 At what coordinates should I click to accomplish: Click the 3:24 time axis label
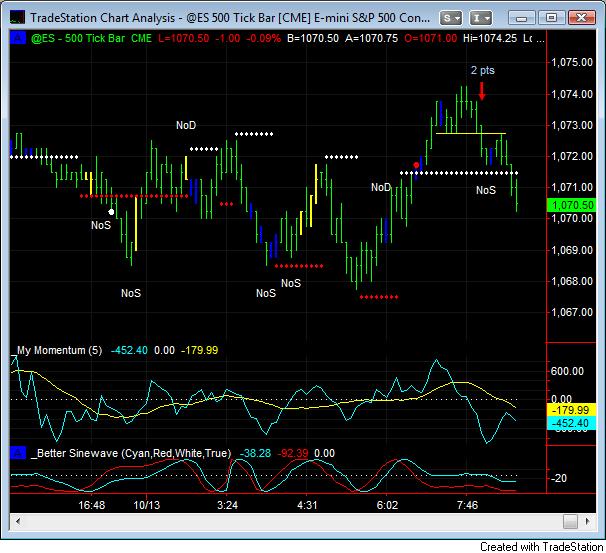pos(227,505)
